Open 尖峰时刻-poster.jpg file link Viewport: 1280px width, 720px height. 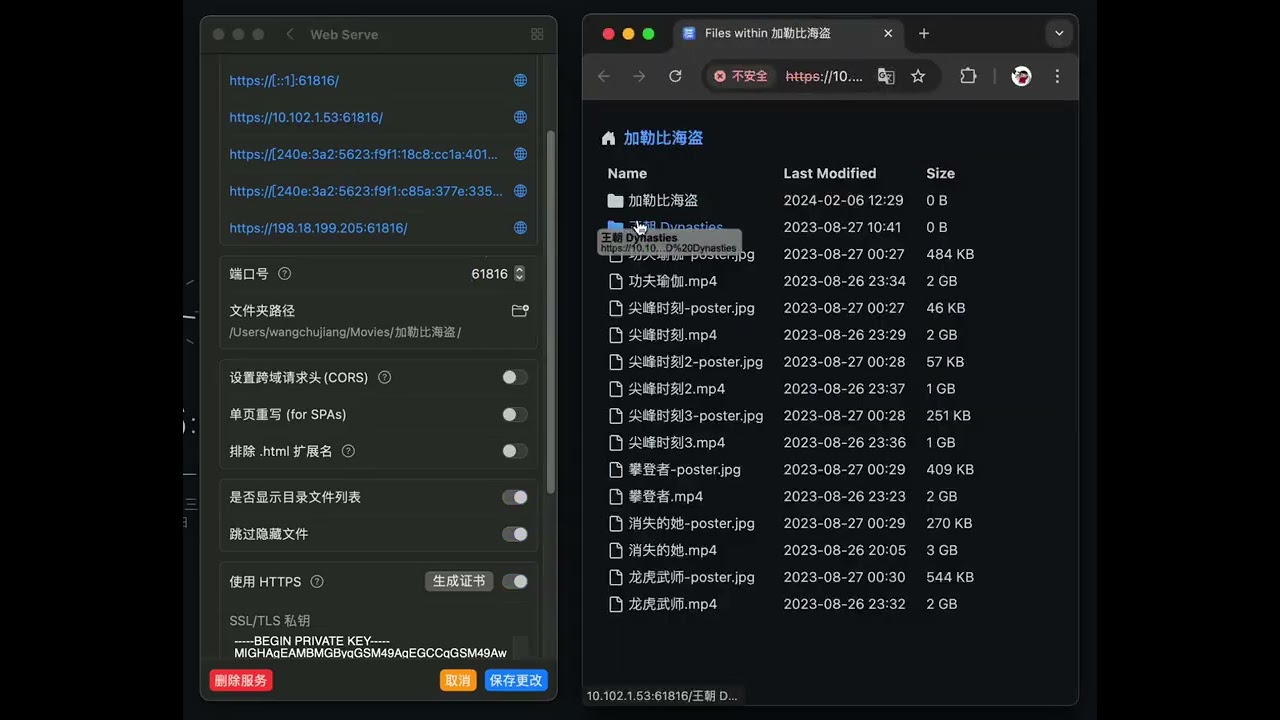[691, 309]
